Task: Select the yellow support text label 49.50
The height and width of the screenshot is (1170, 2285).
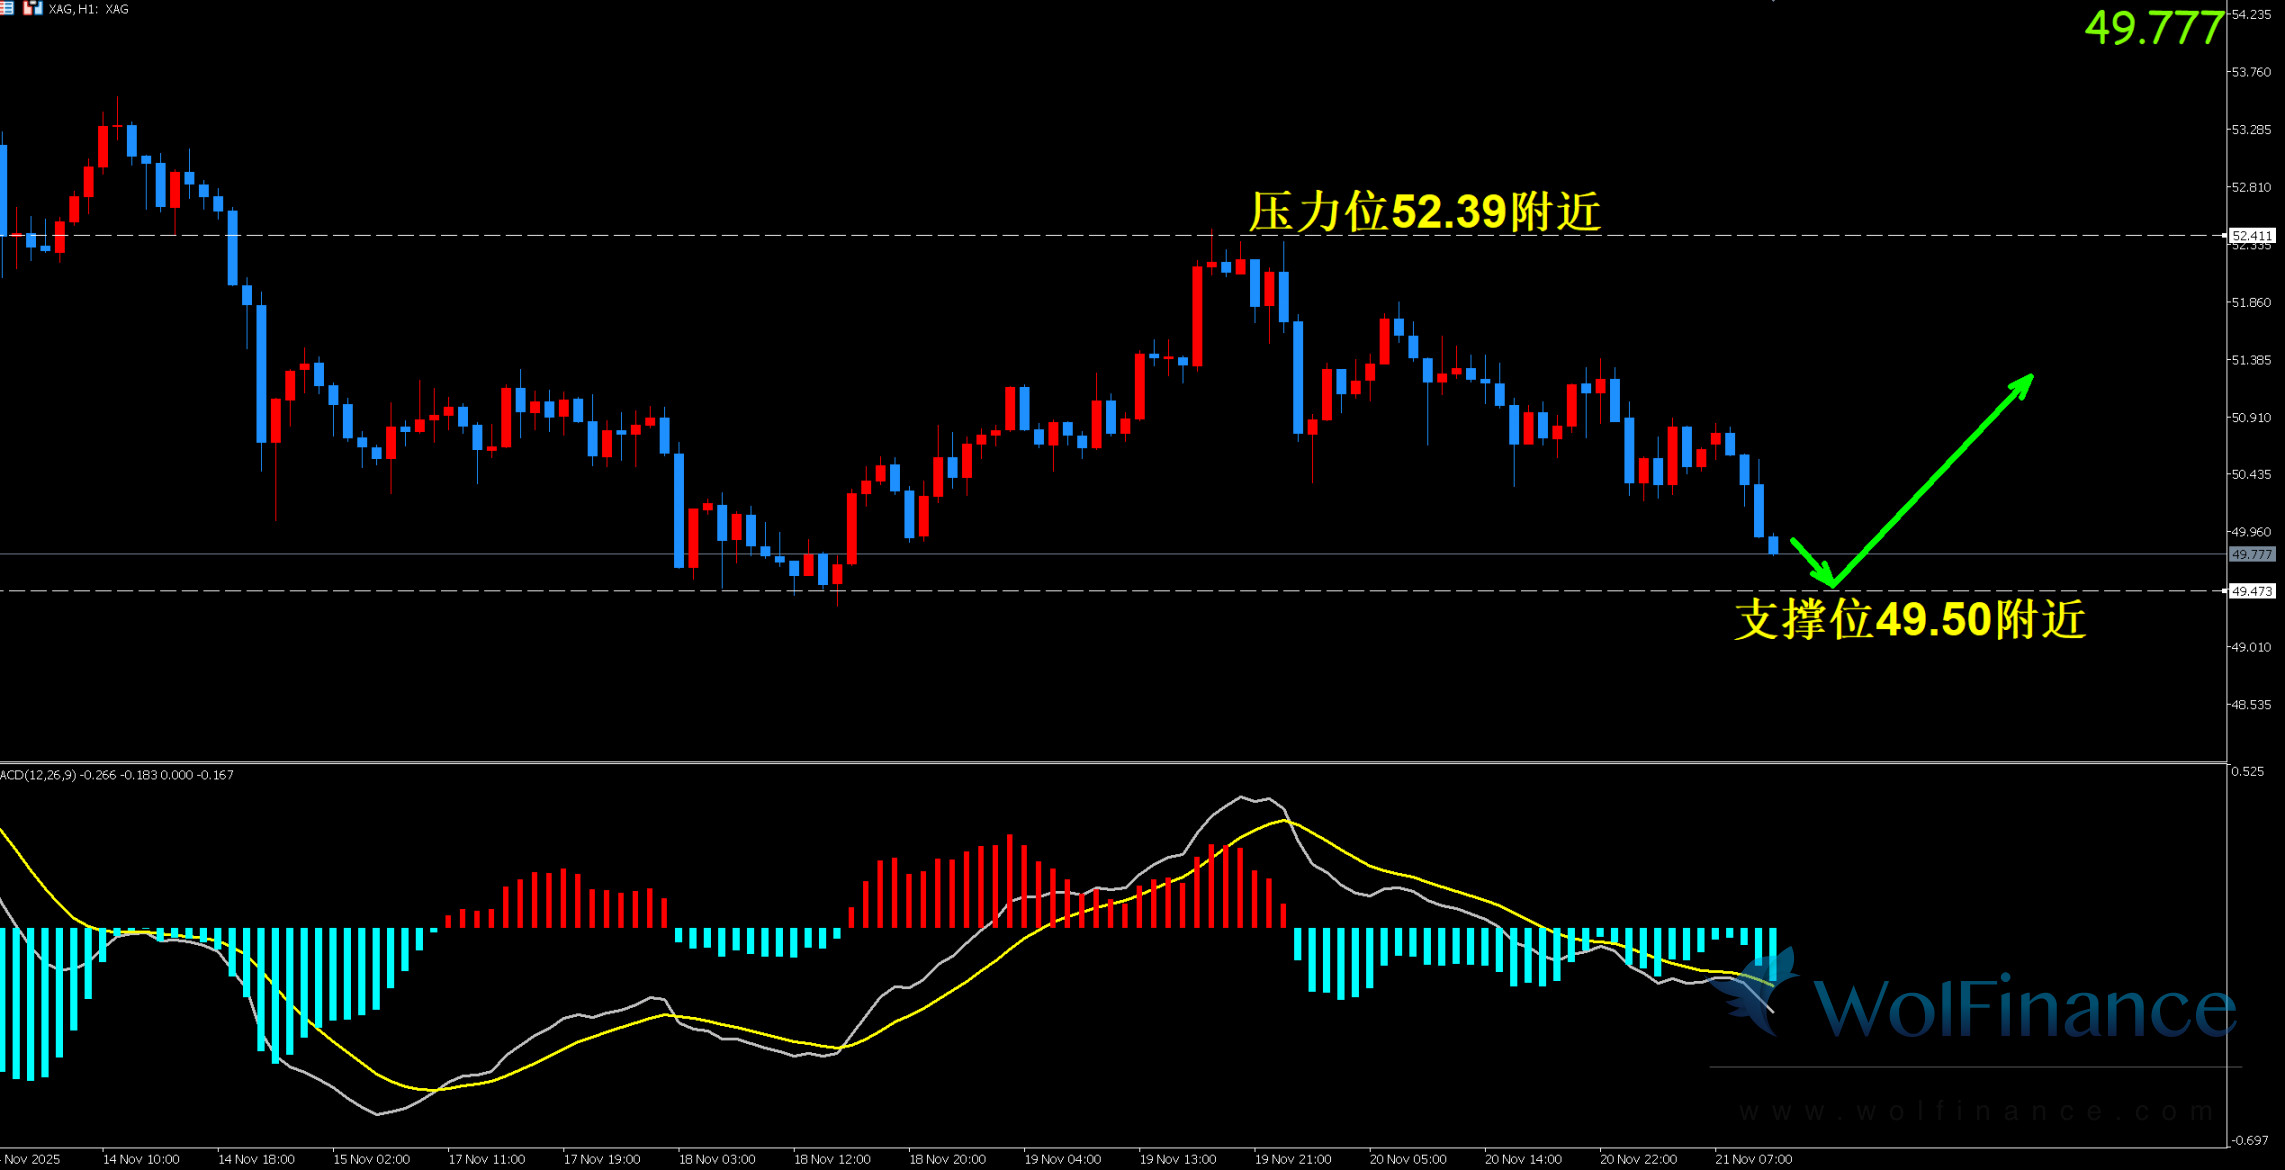Action: [x=1909, y=619]
